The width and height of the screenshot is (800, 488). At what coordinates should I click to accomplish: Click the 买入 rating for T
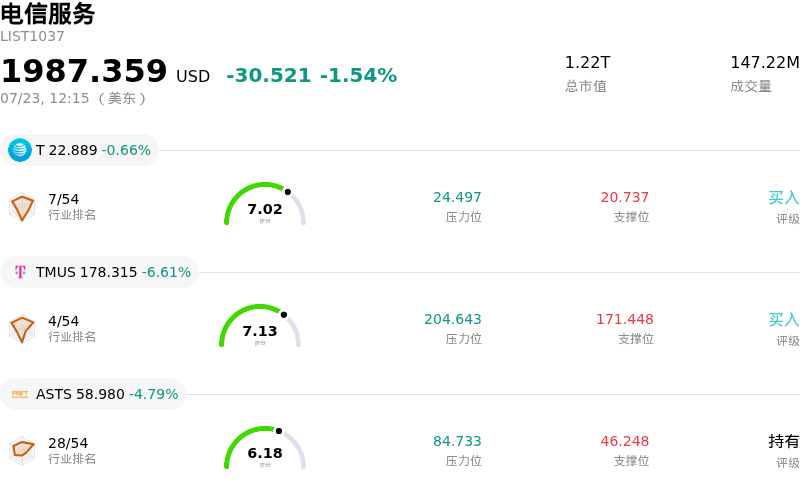pyautogui.click(x=784, y=198)
